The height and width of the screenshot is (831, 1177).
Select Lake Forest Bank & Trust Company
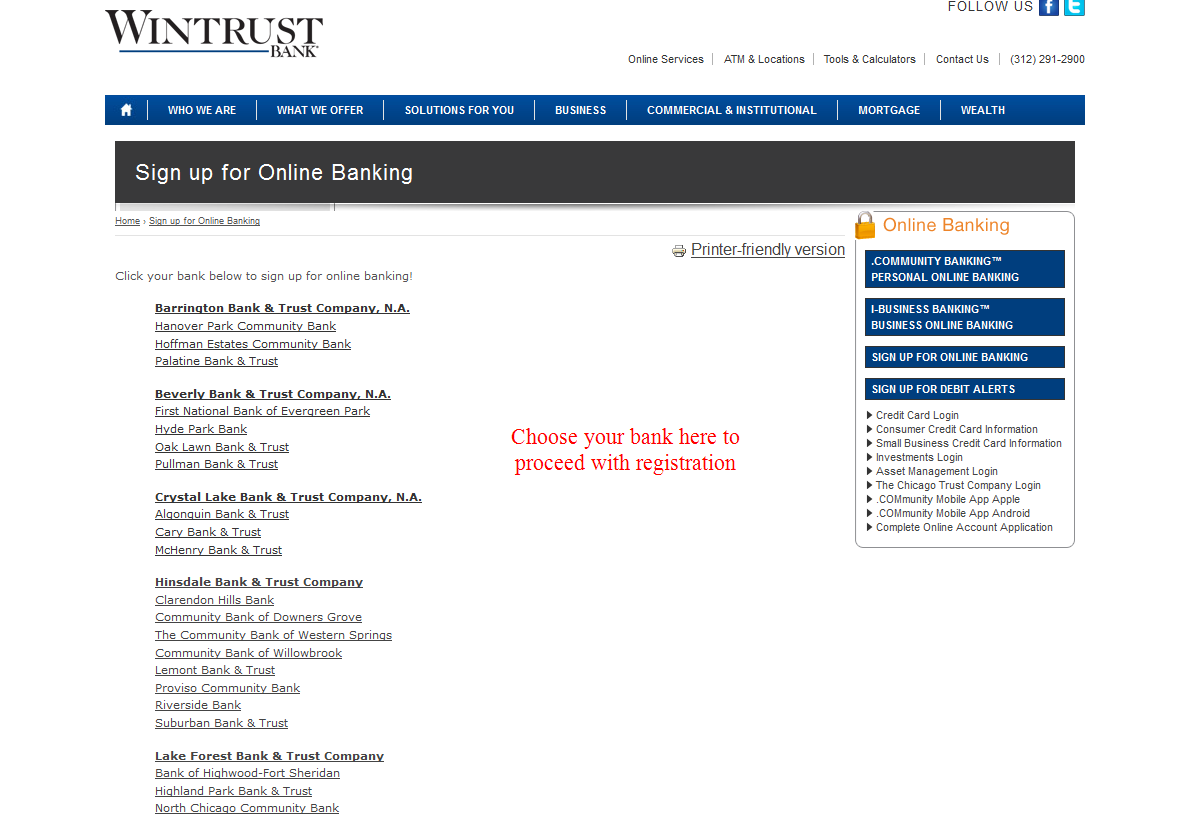click(269, 757)
